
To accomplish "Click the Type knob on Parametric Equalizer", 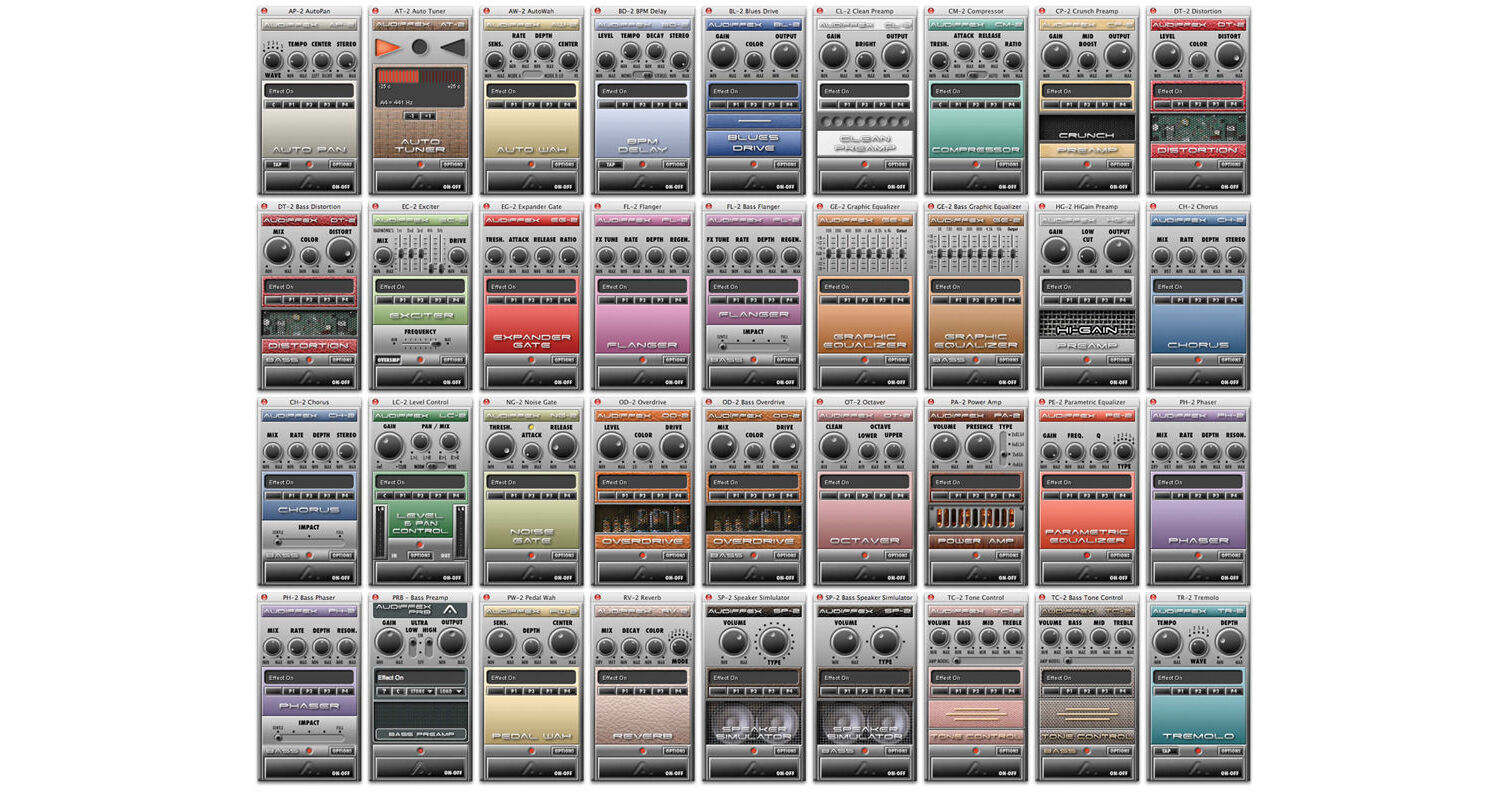I will click(x=1124, y=451).
